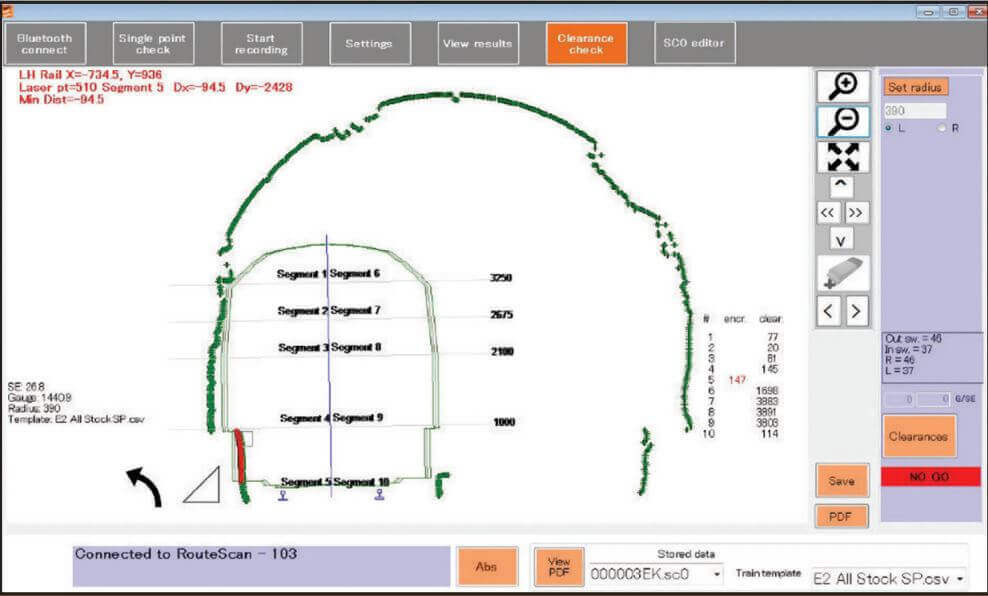
Task: Select the L radius radio button
Action: click(889, 128)
